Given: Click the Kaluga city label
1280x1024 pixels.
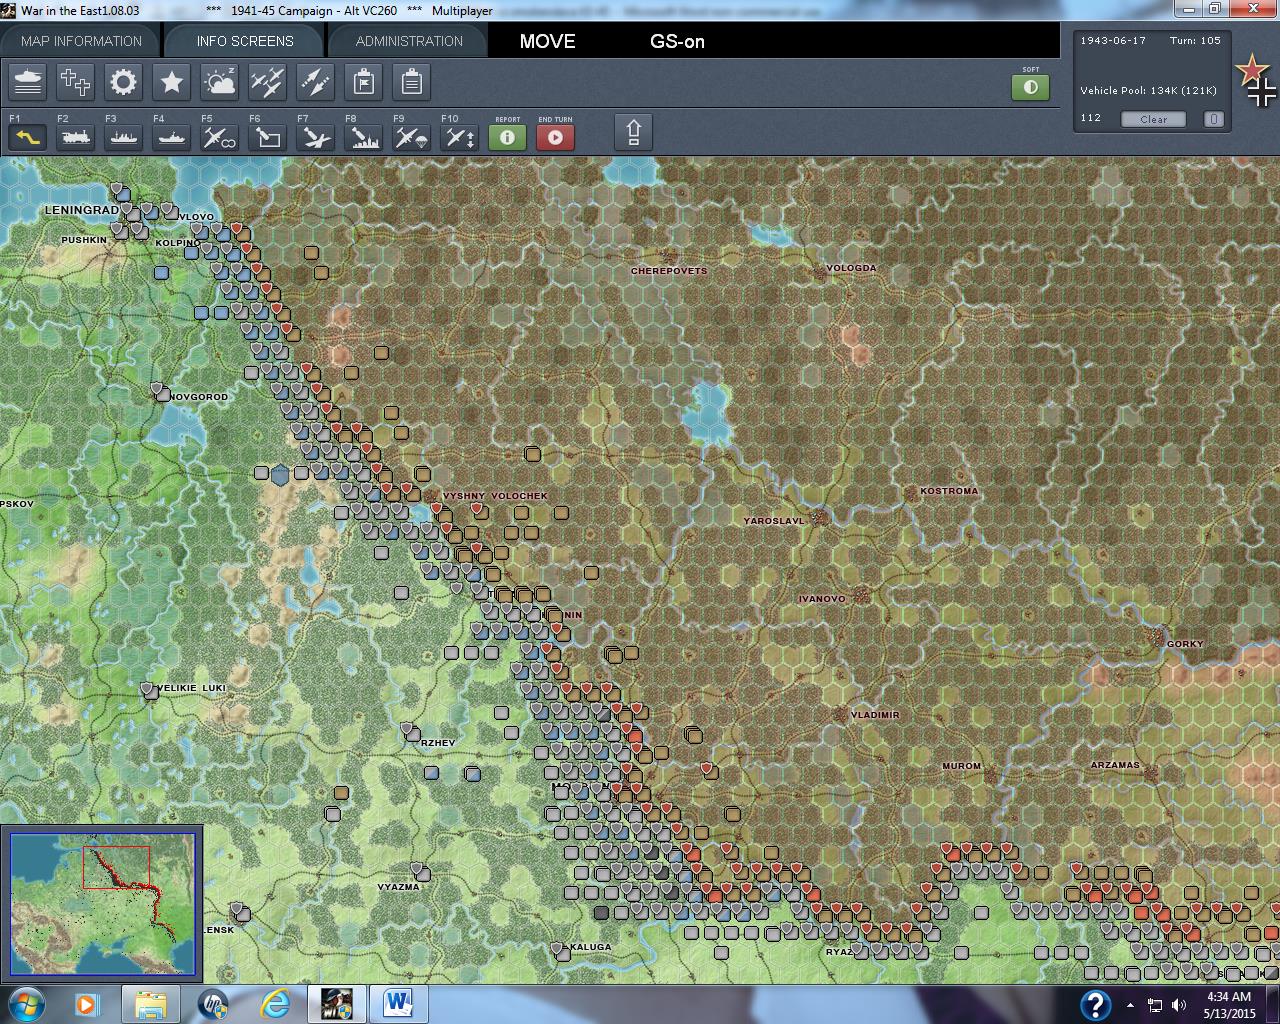Looking at the screenshot, I should tap(590, 947).
